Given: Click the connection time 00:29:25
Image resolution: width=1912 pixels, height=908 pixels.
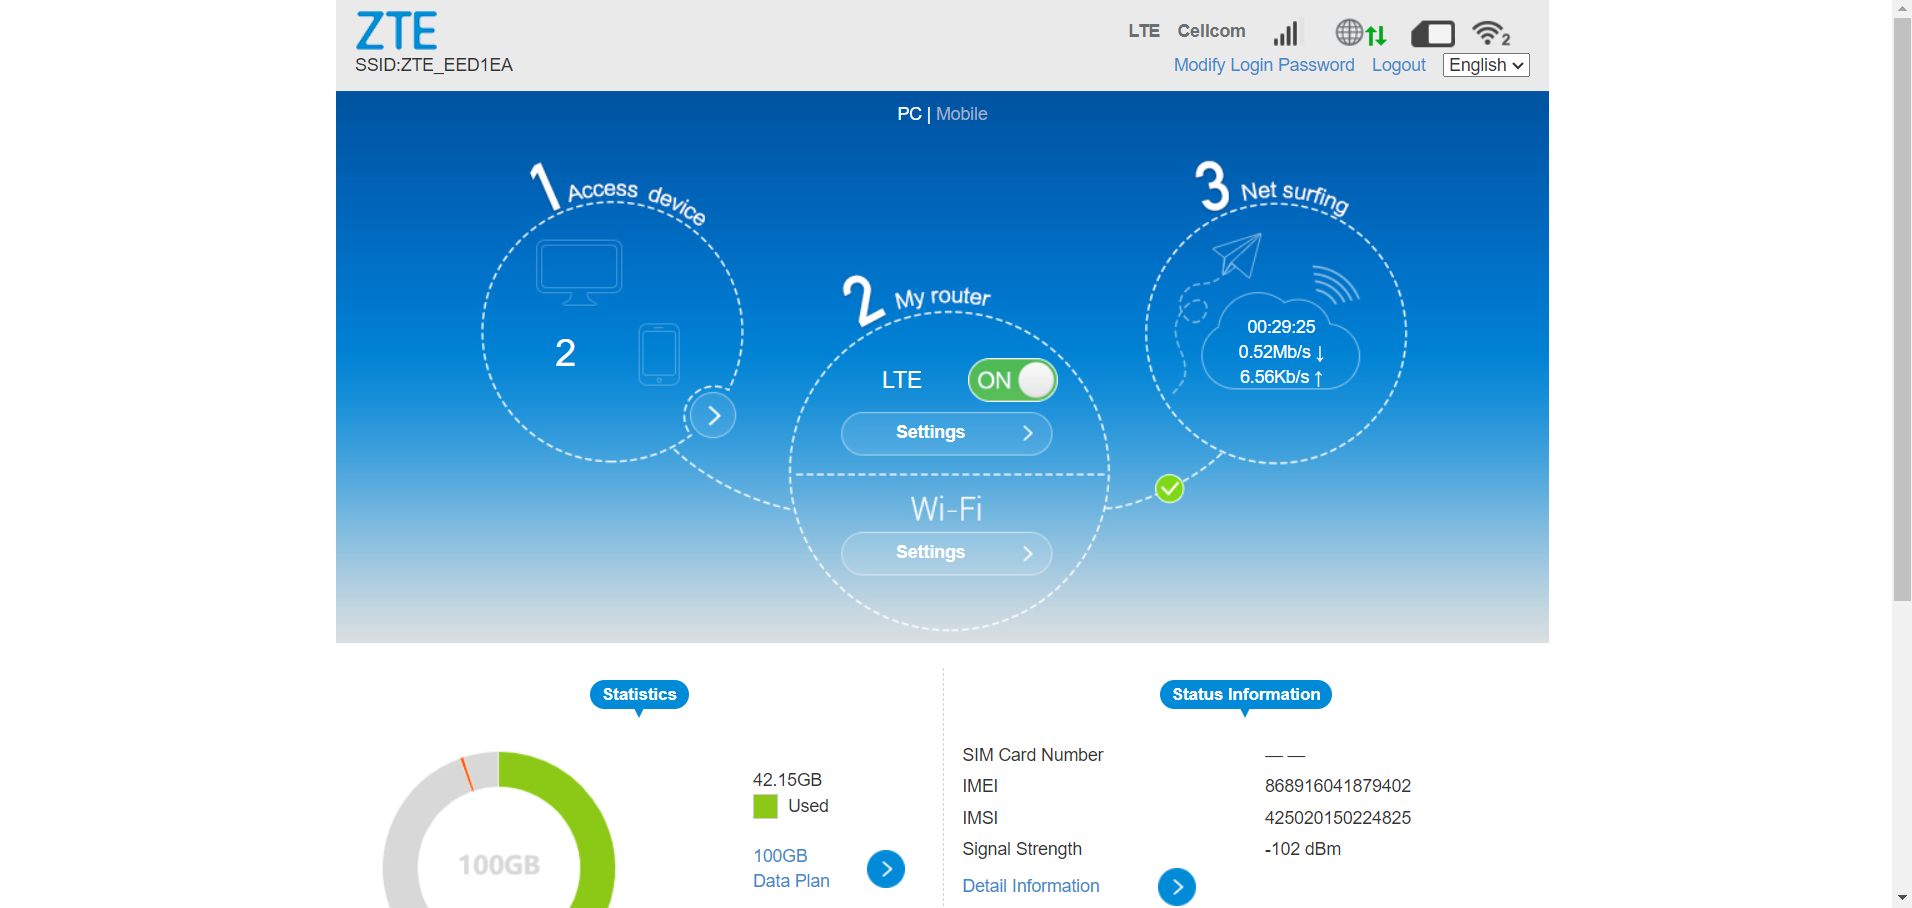Looking at the screenshot, I should pos(1281,327).
